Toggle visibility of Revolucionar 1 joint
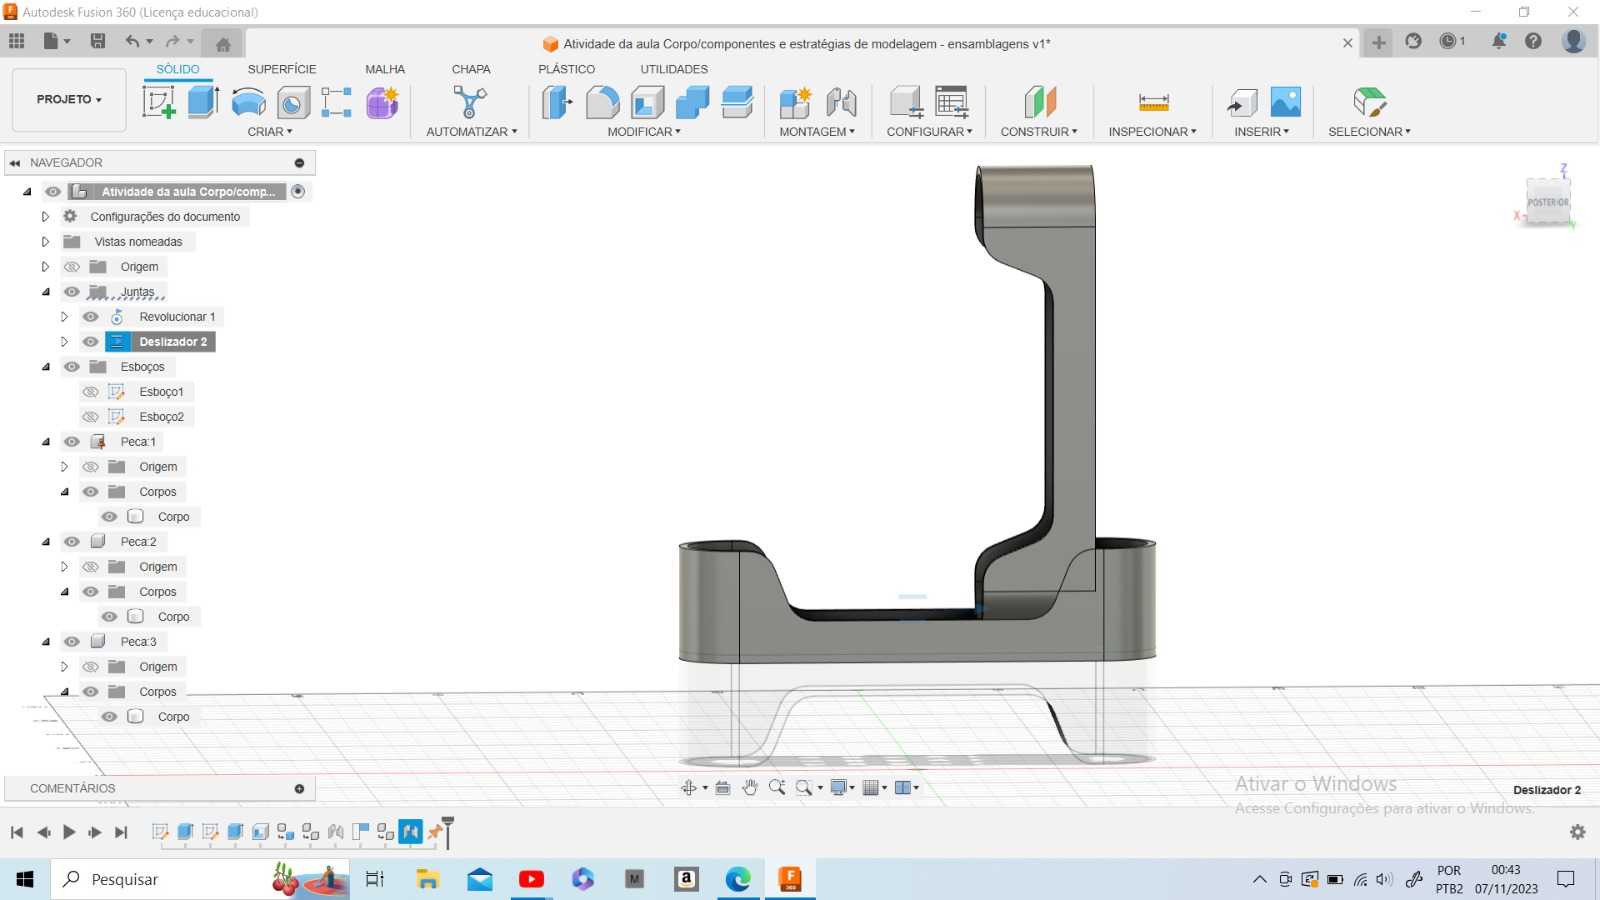 coord(91,317)
